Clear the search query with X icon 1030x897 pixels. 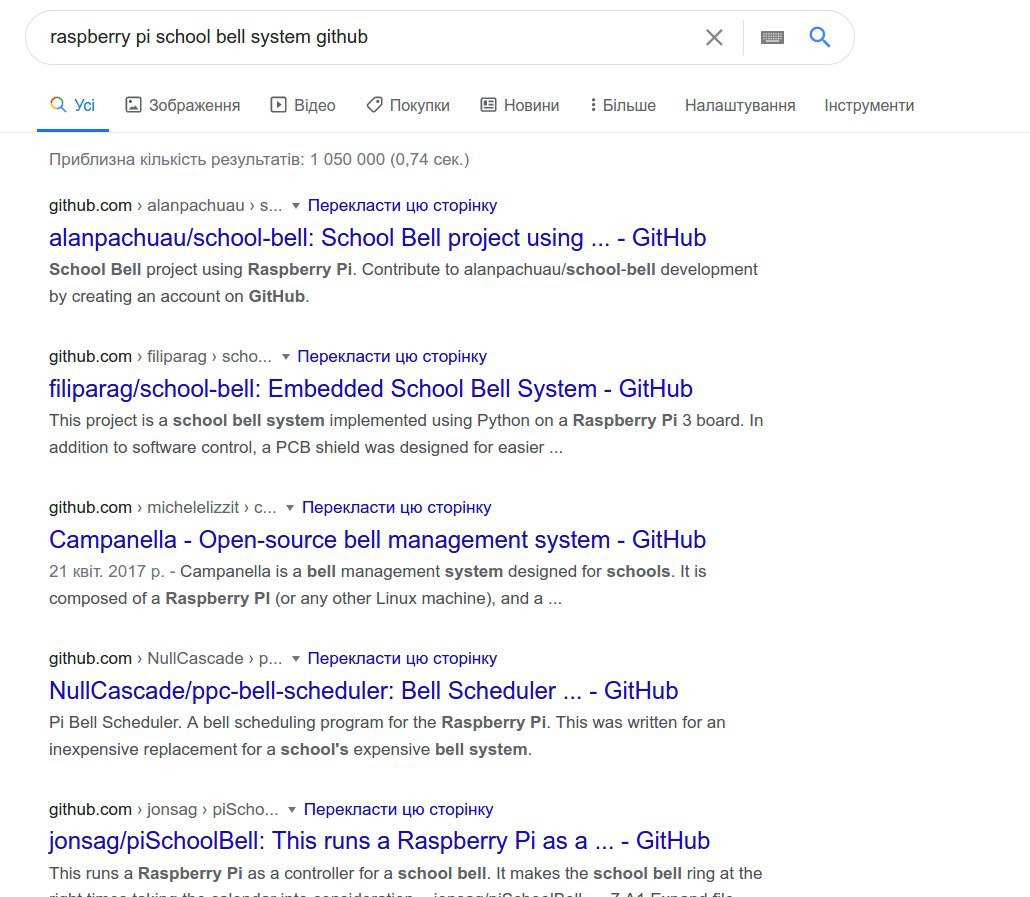pyautogui.click(x=714, y=37)
